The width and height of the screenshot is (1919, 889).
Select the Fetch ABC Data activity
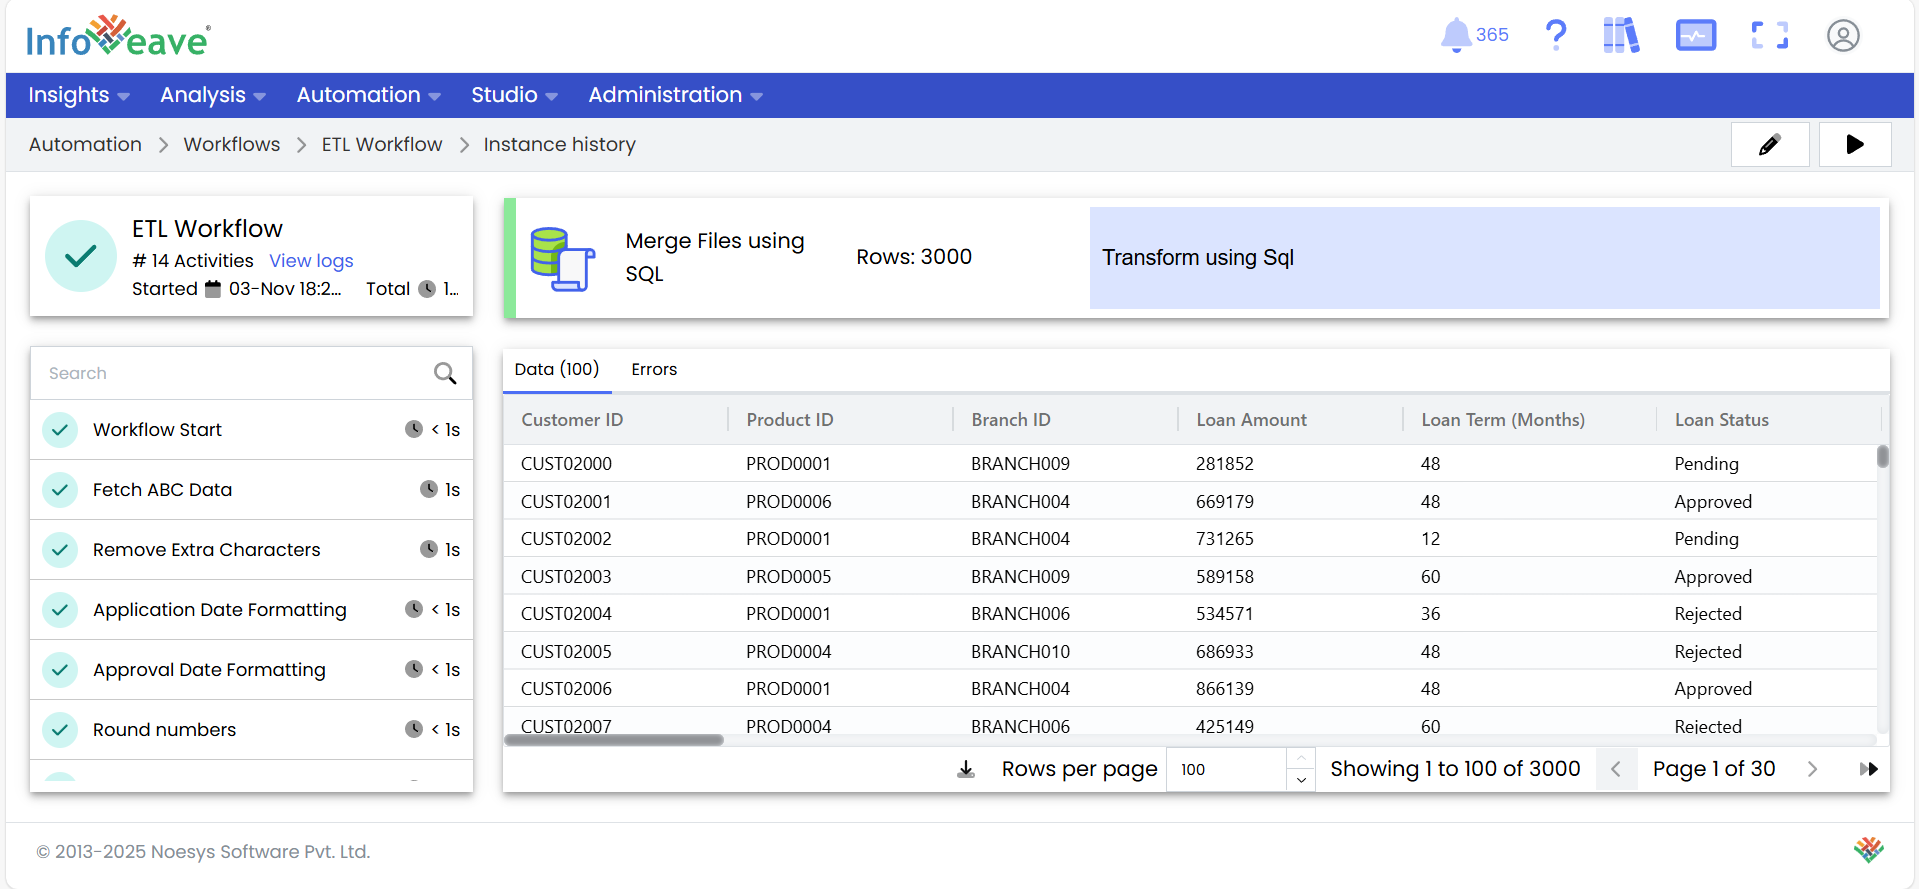click(162, 490)
